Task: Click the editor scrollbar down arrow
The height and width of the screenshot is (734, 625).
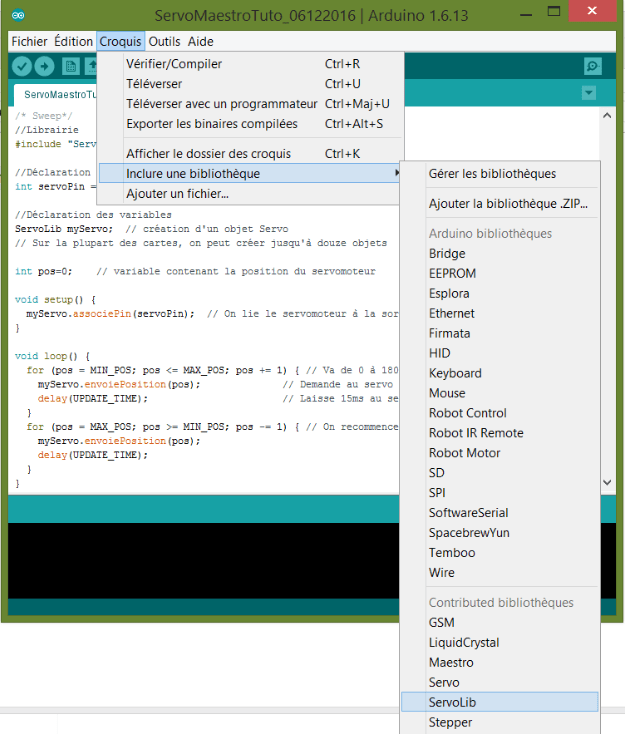Action: (607, 482)
